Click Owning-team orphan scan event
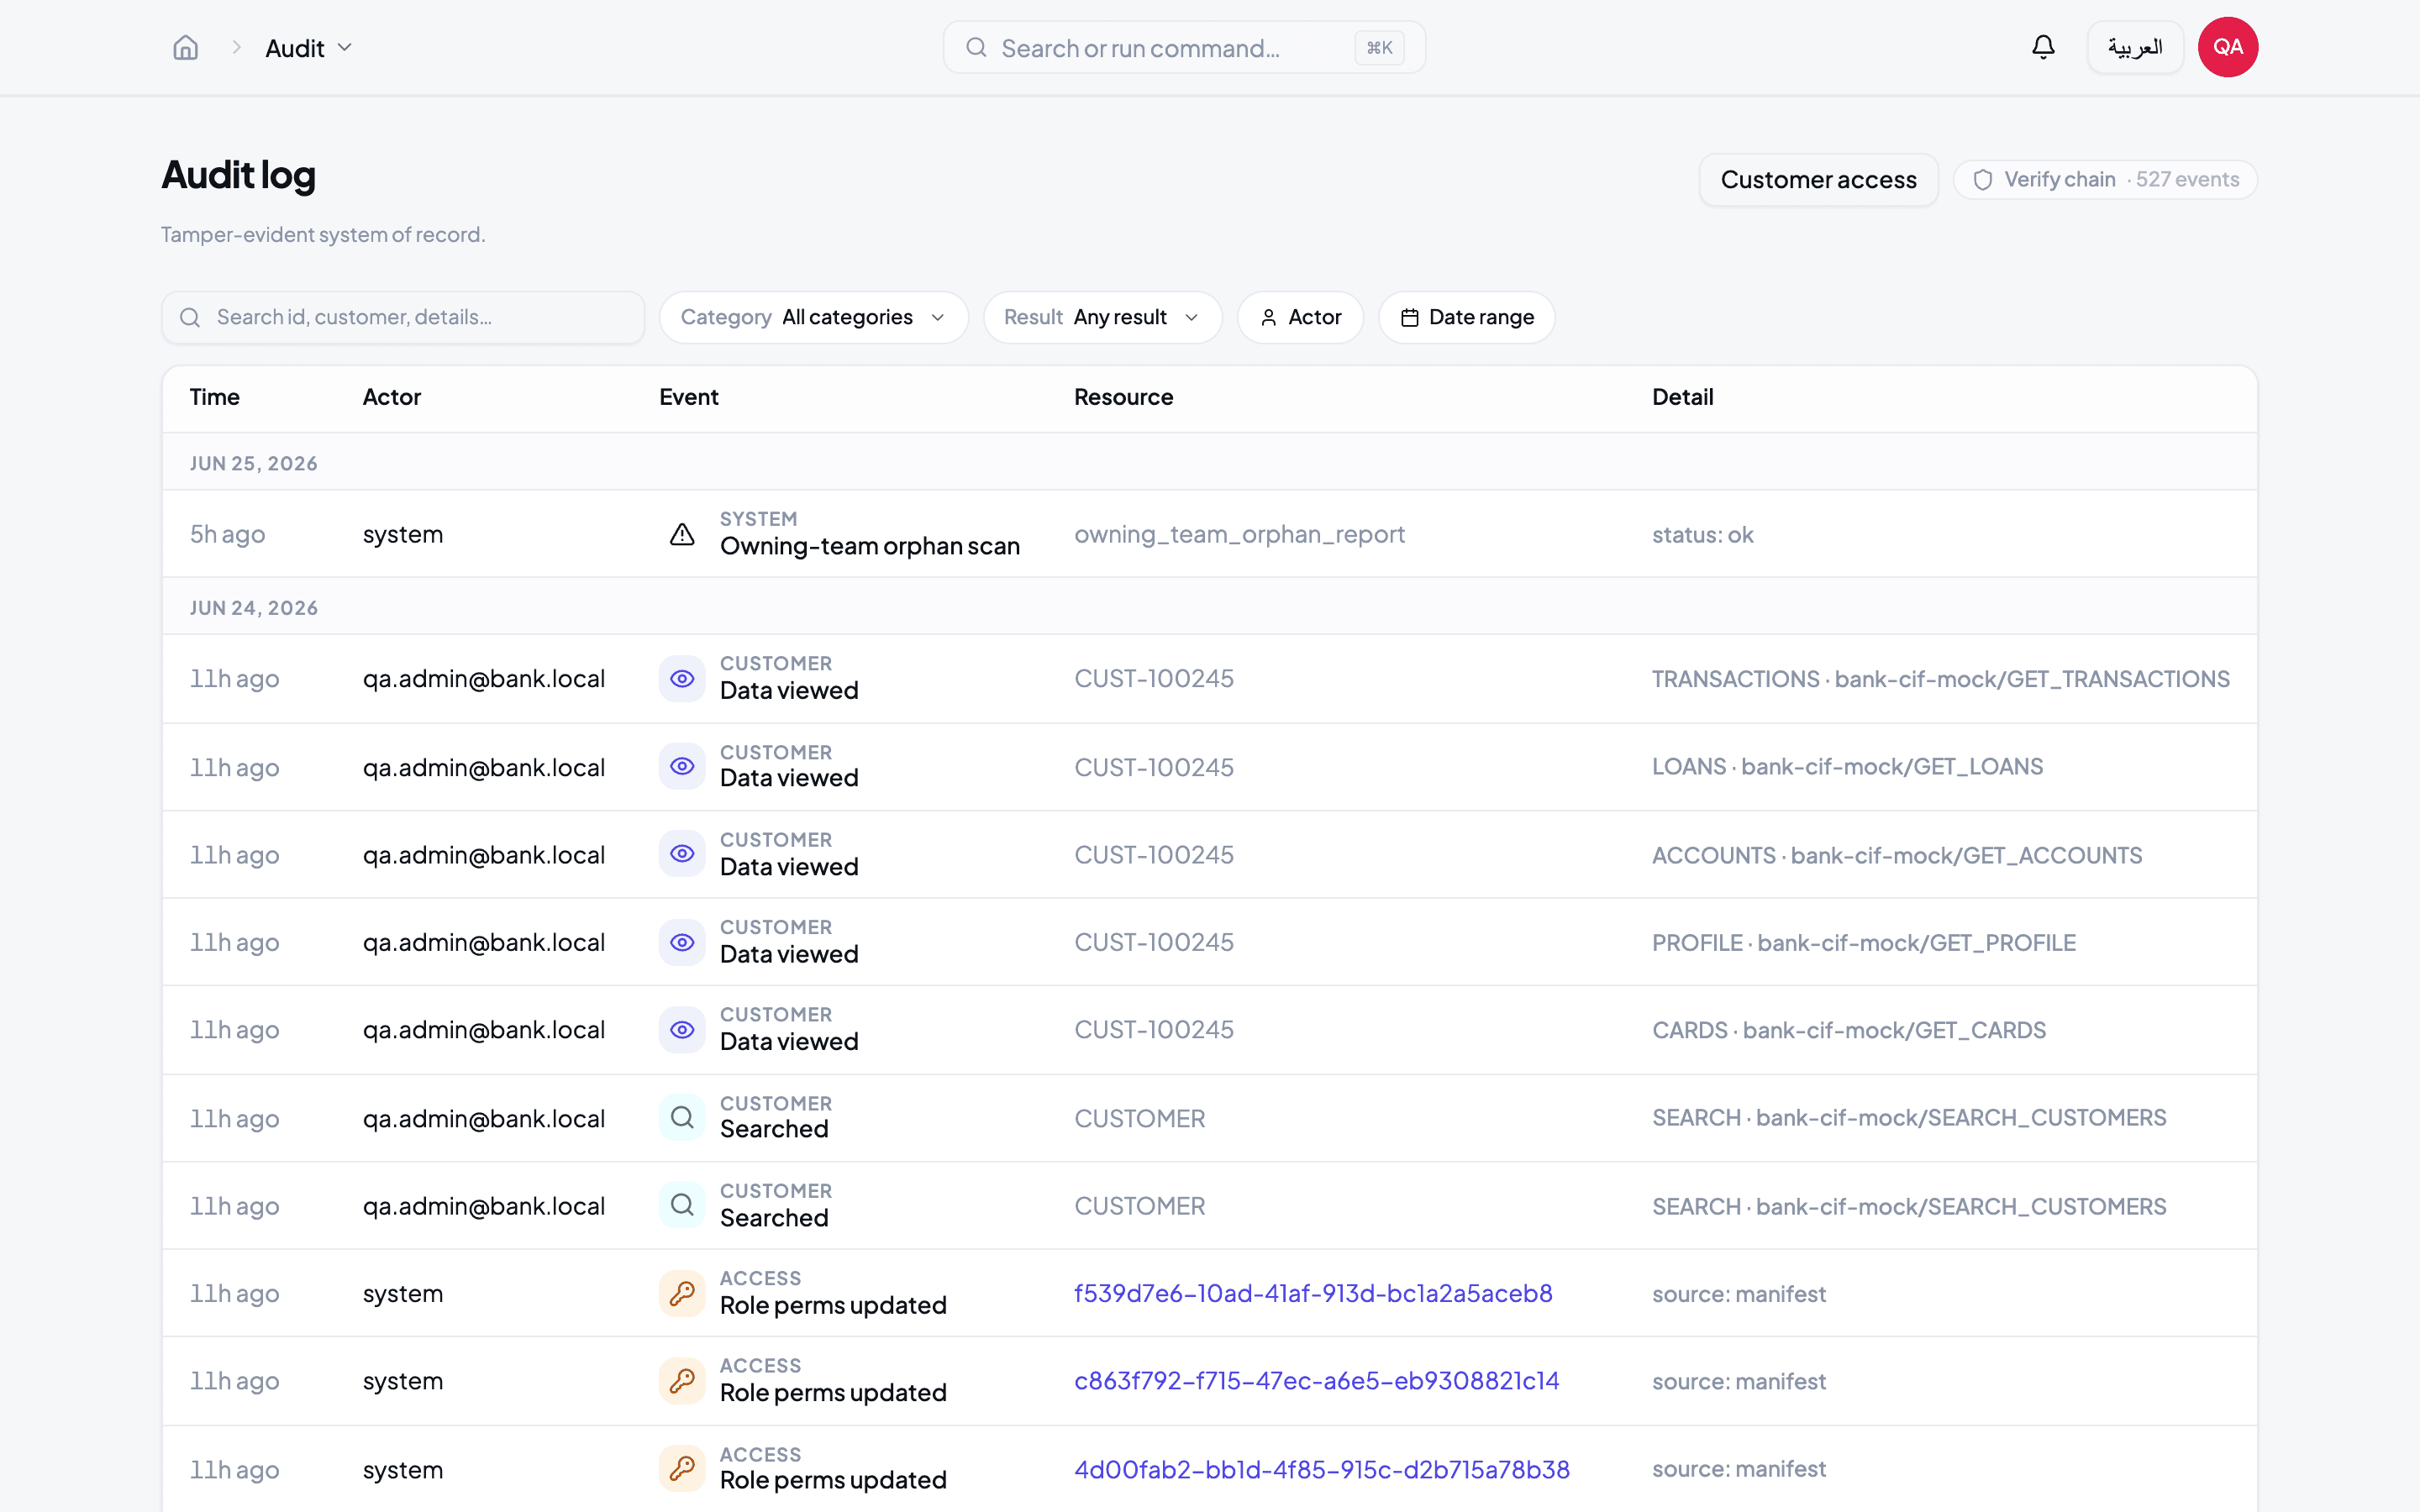Screen dimensions: 2420x1512 [x=869, y=546]
